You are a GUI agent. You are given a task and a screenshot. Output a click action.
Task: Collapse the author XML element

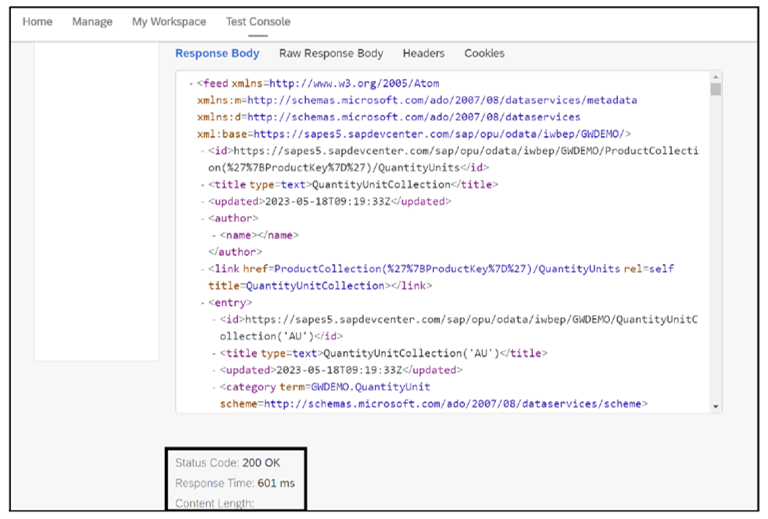point(202,217)
